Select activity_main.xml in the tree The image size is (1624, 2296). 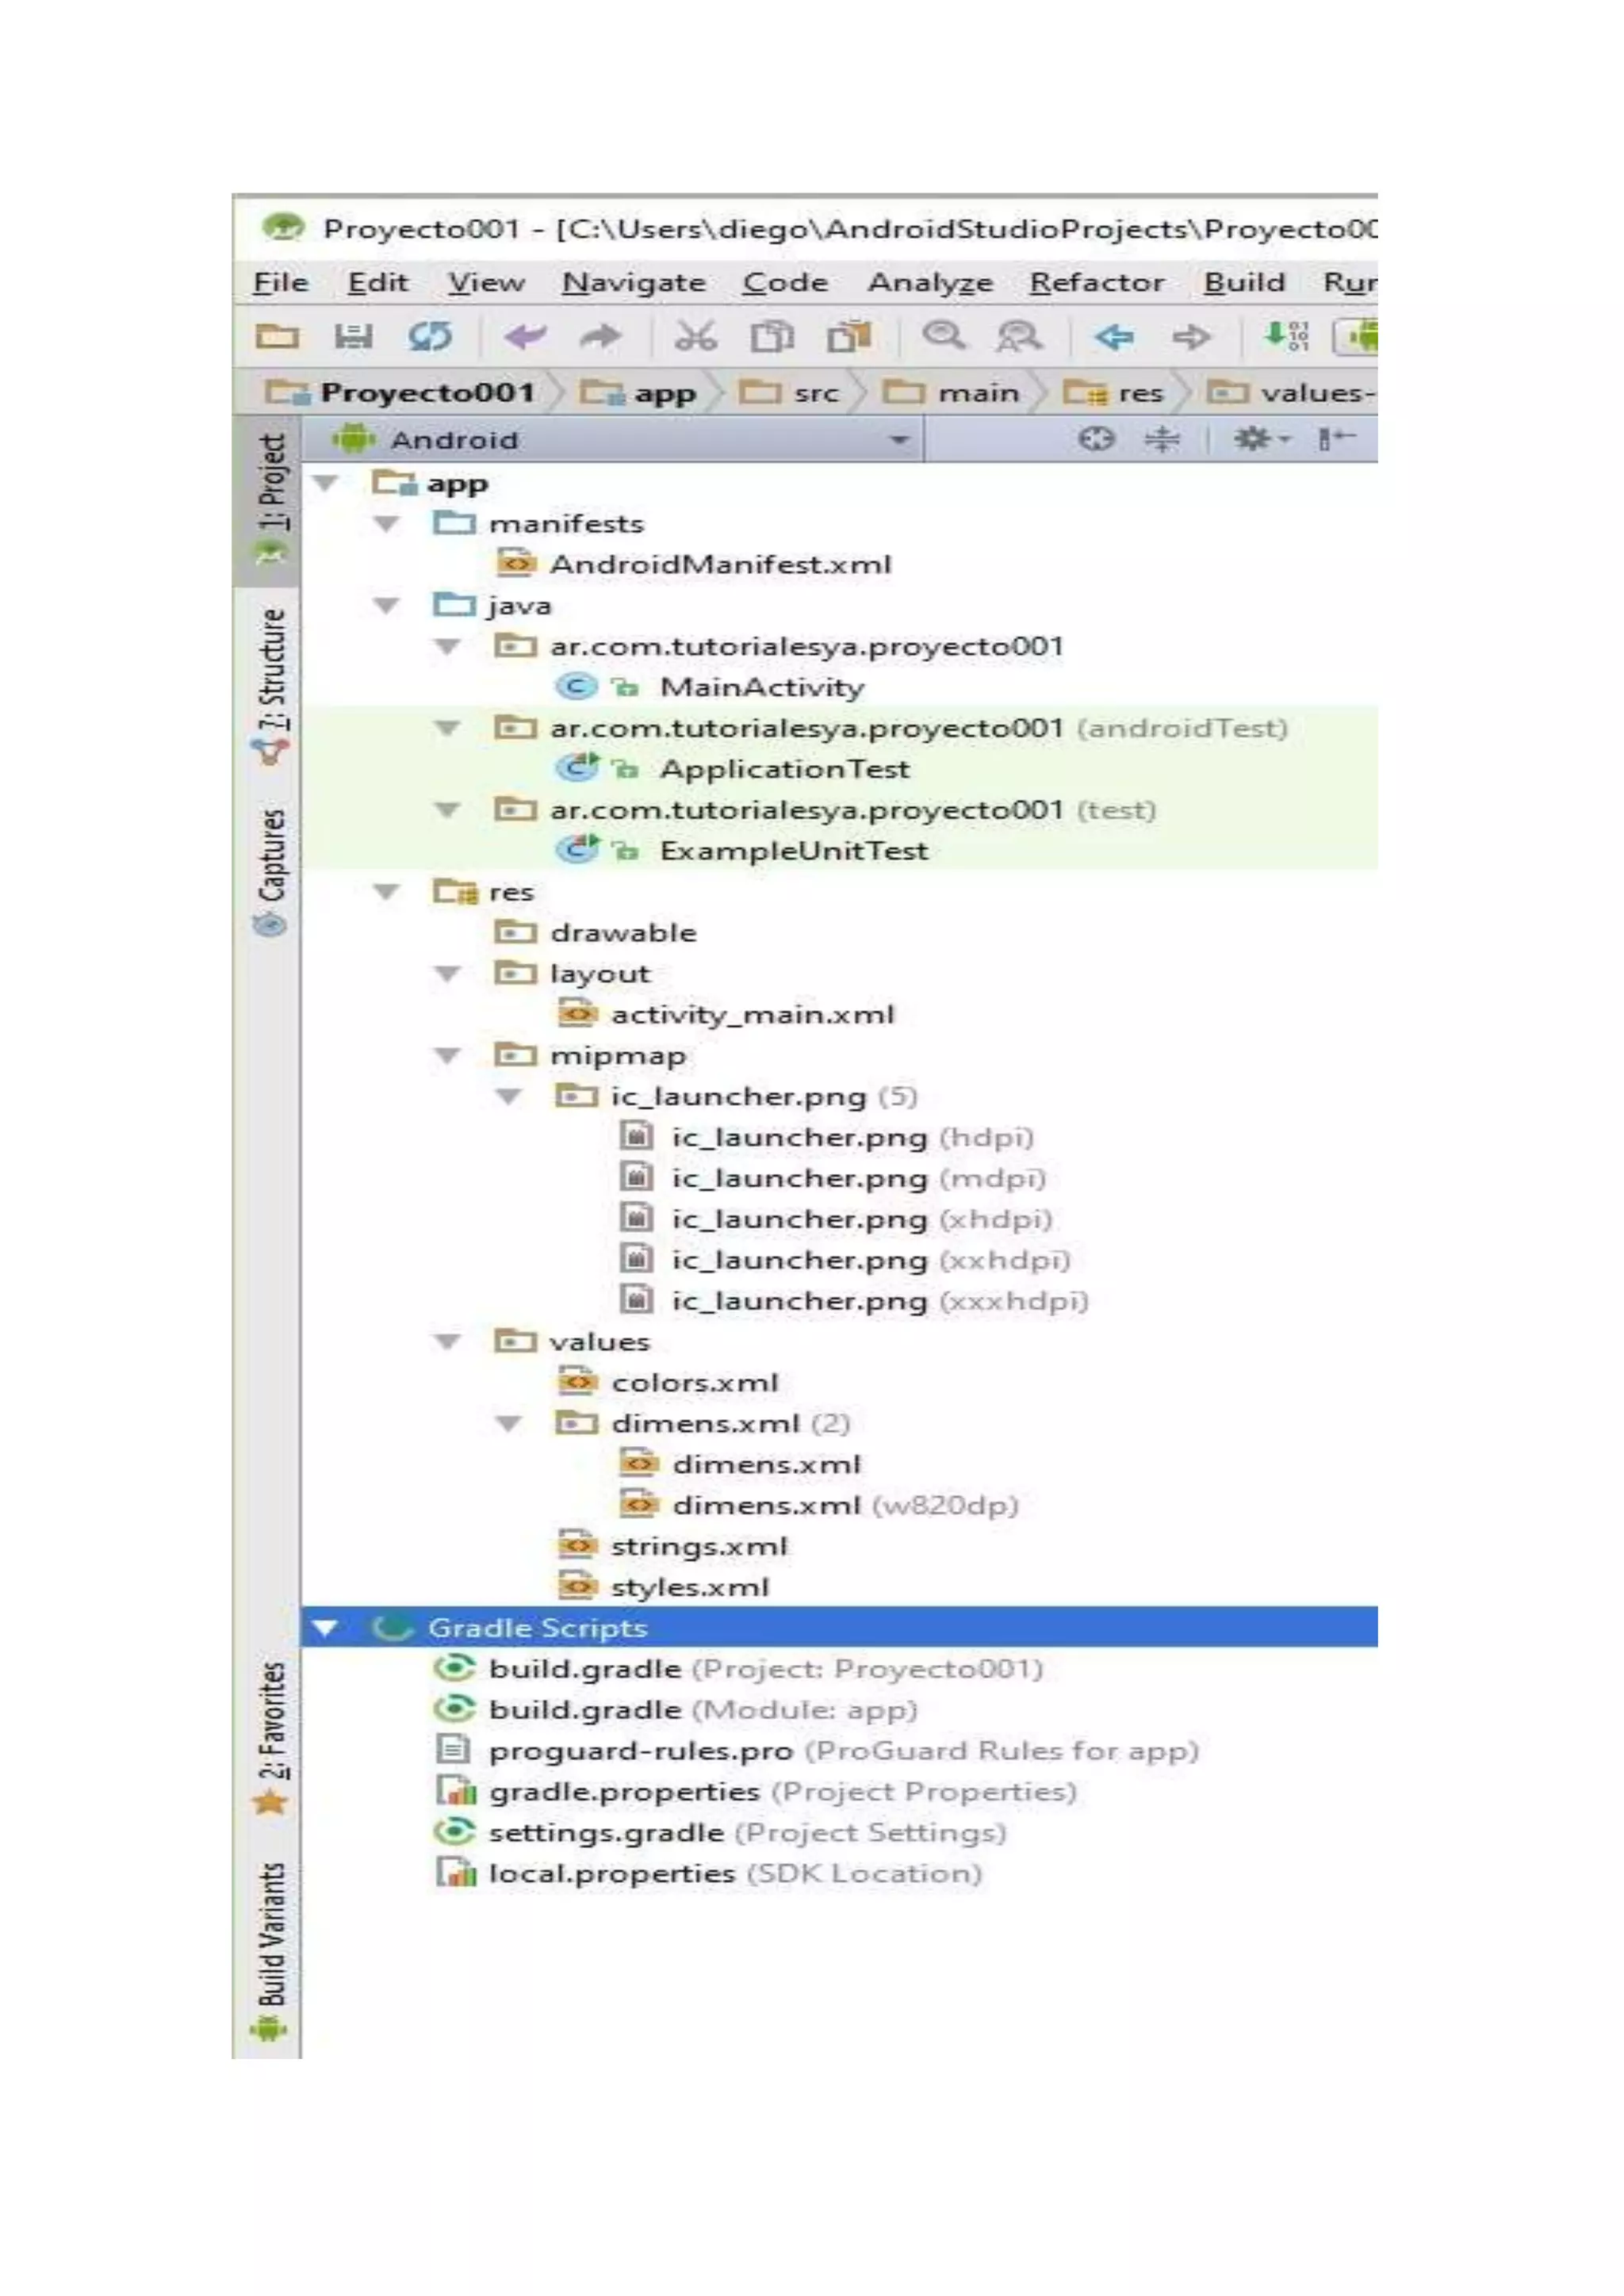pyautogui.click(x=752, y=1015)
